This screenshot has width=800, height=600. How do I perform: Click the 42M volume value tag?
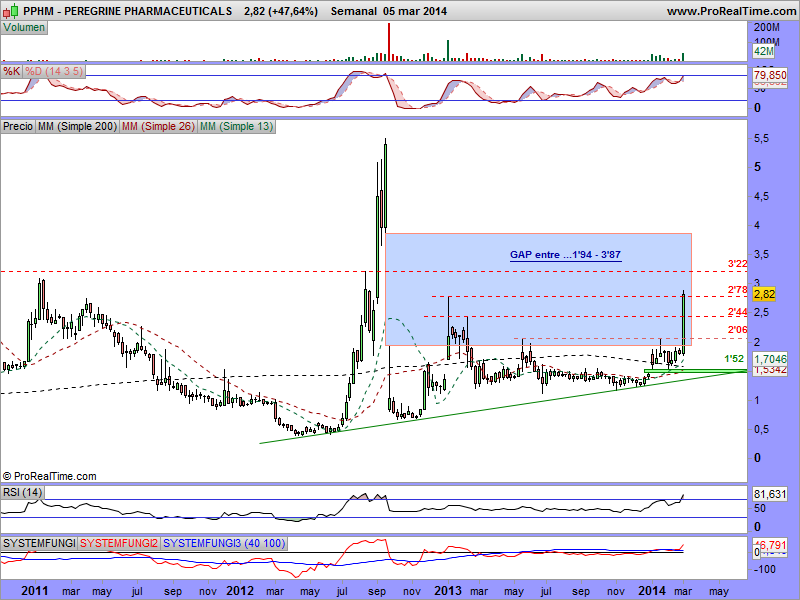click(x=764, y=51)
